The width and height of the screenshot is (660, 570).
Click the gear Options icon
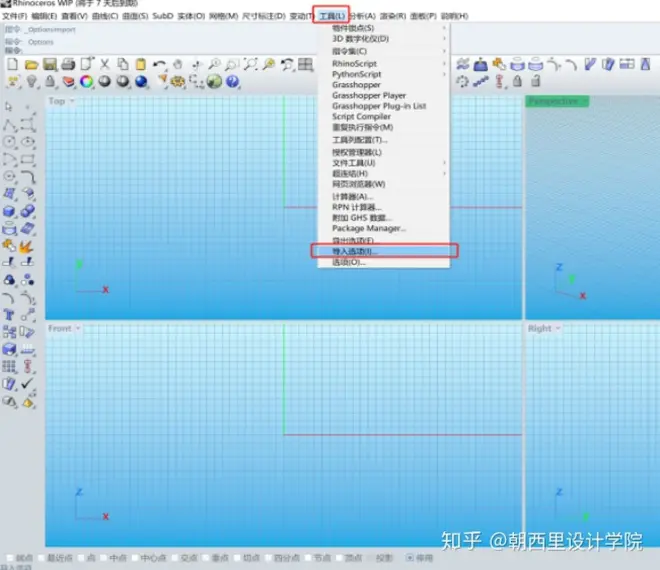pos(178,81)
